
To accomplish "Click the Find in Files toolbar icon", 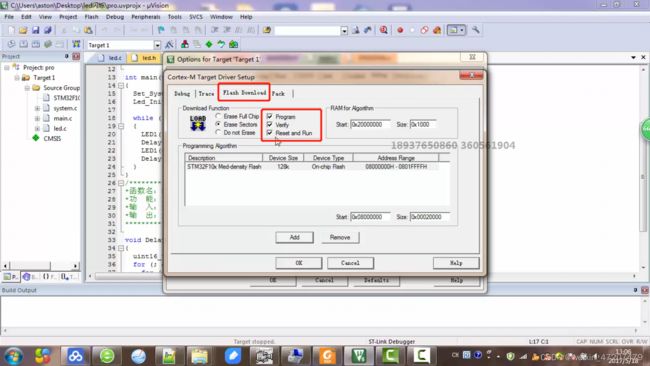I will coord(267,30).
